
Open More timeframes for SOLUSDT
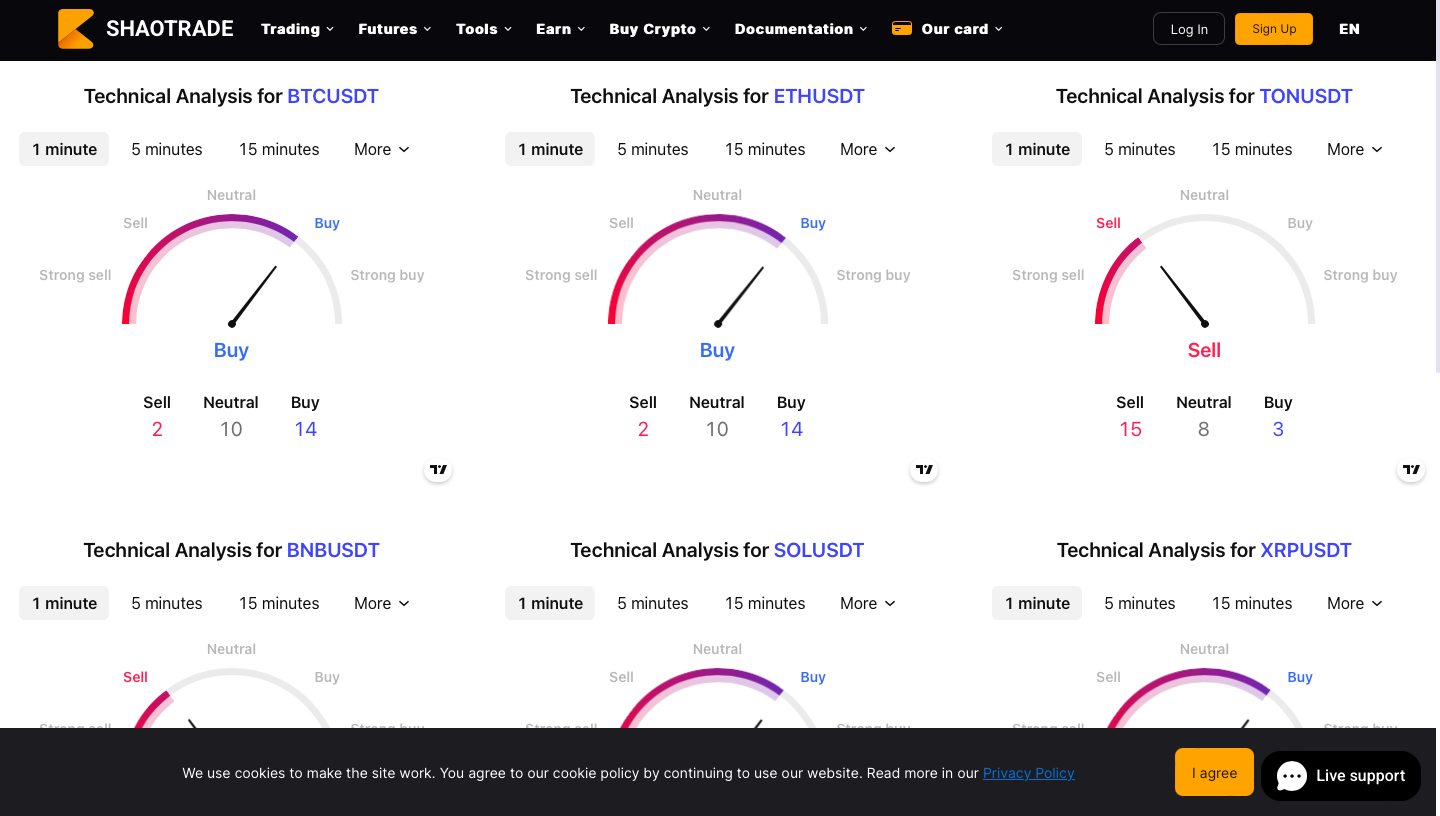coord(868,603)
